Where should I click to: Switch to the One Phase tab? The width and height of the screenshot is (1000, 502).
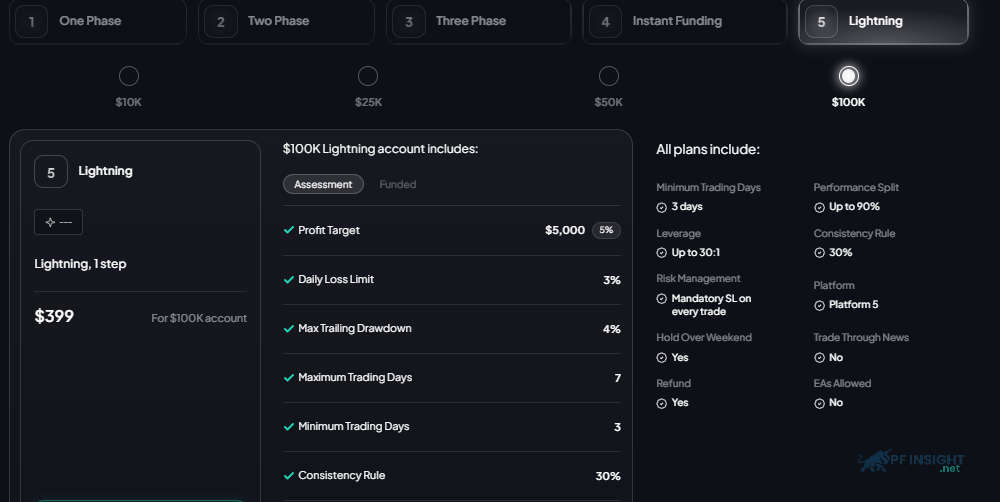(x=98, y=21)
